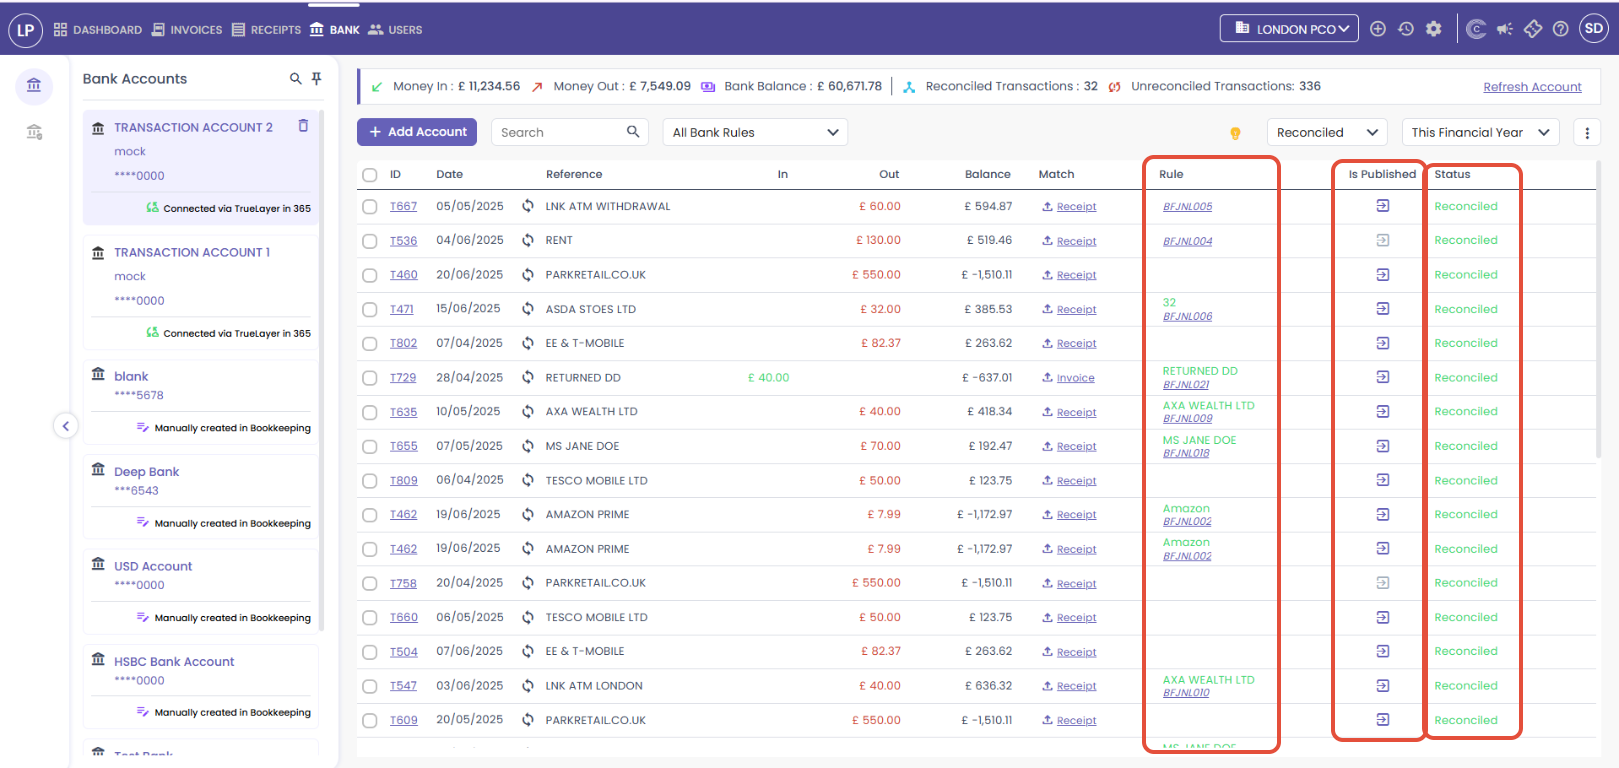Click sync icon on ASDA STOES LTD row

[528, 309]
